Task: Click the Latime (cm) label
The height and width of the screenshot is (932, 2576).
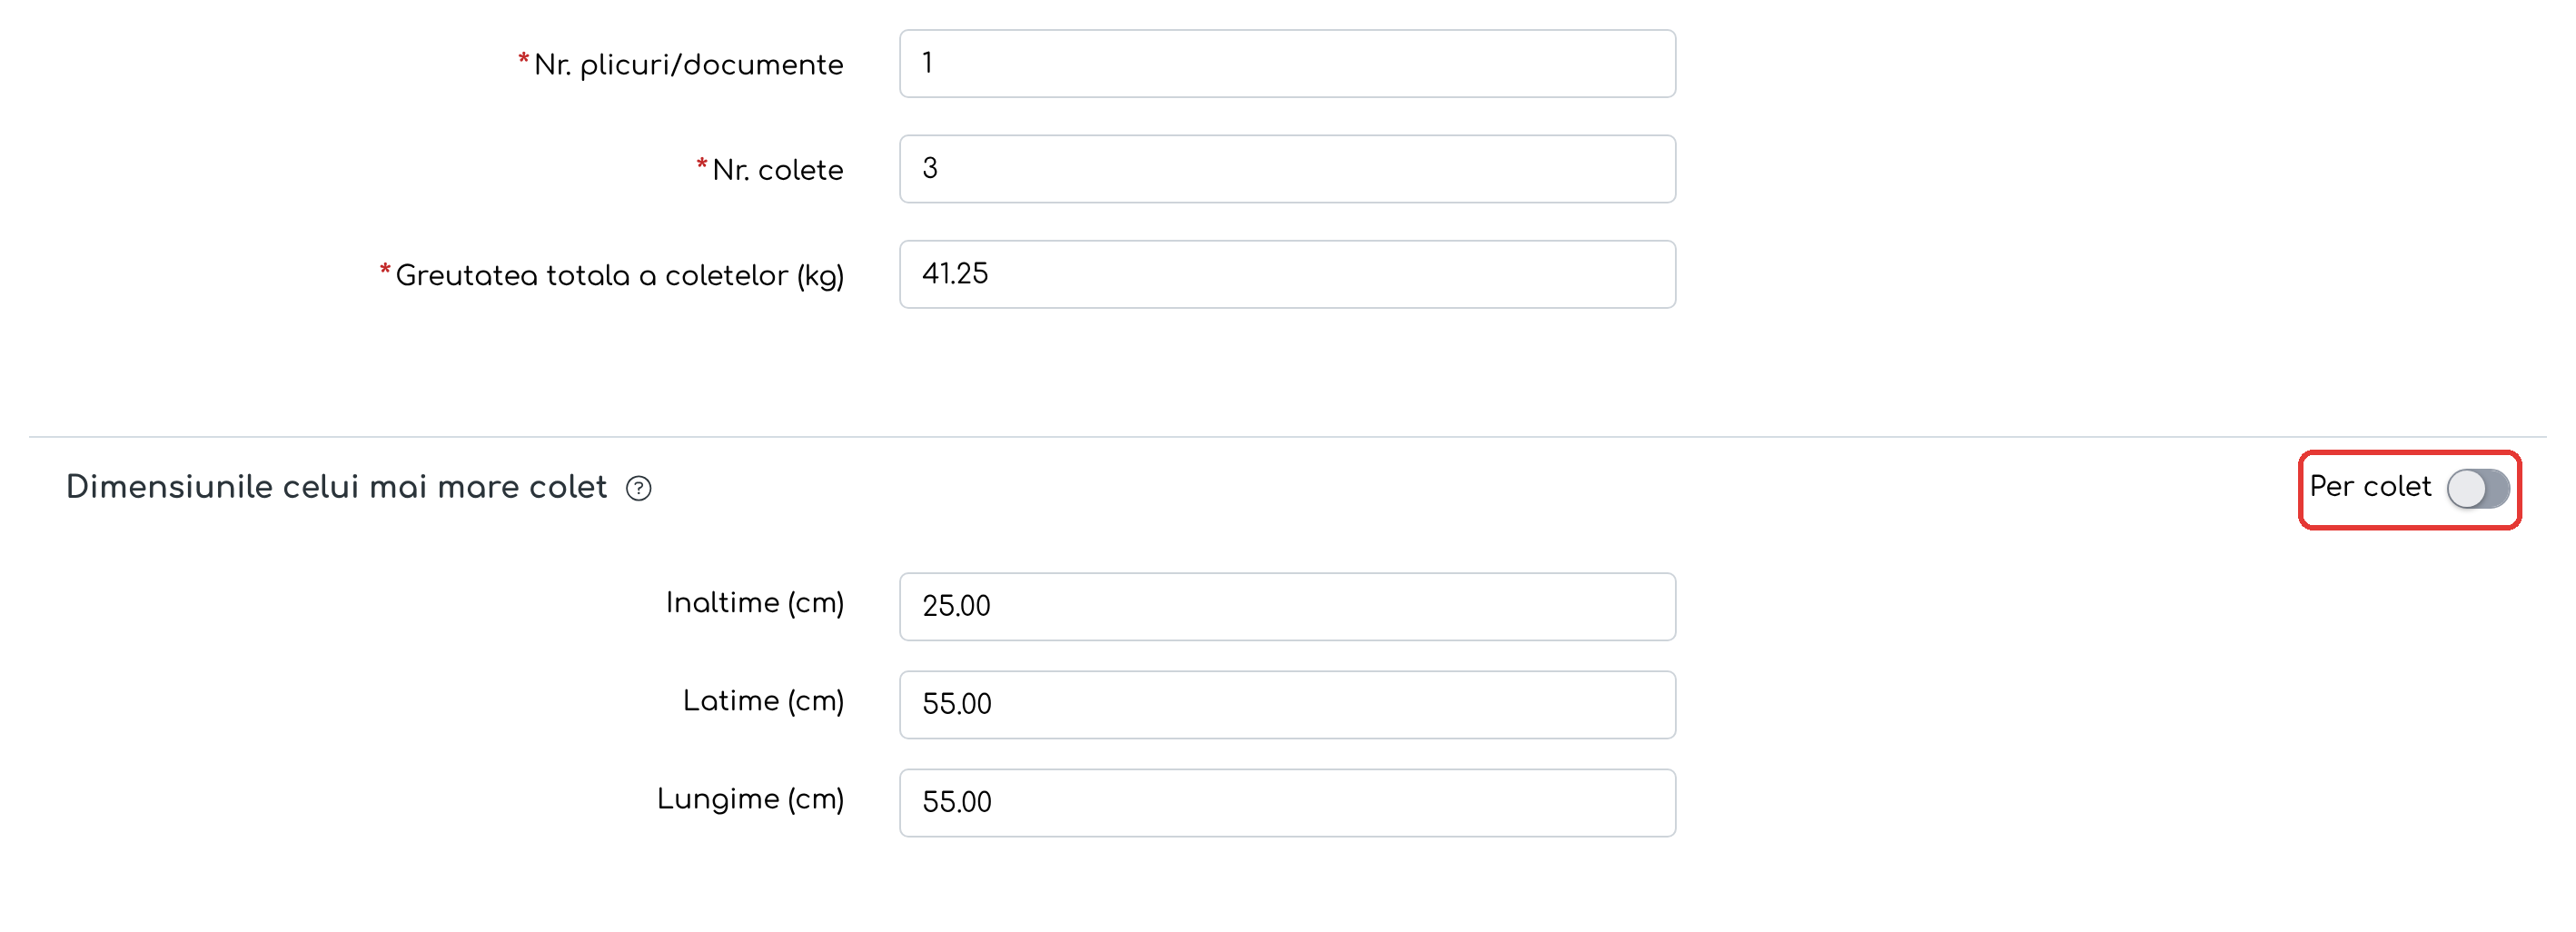Action: tap(763, 701)
